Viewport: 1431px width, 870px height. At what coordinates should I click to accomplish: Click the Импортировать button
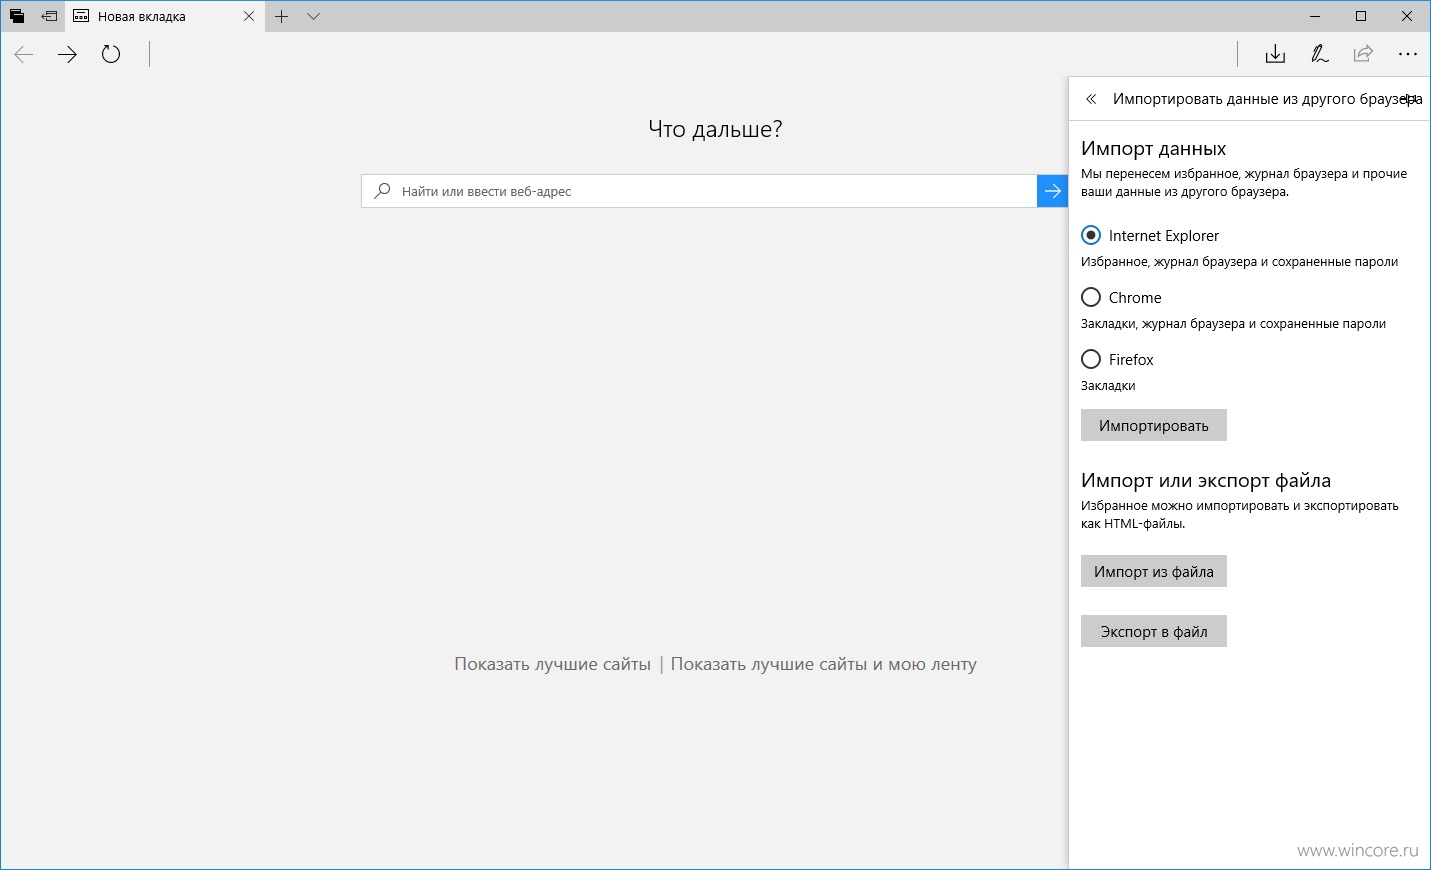1154,425
